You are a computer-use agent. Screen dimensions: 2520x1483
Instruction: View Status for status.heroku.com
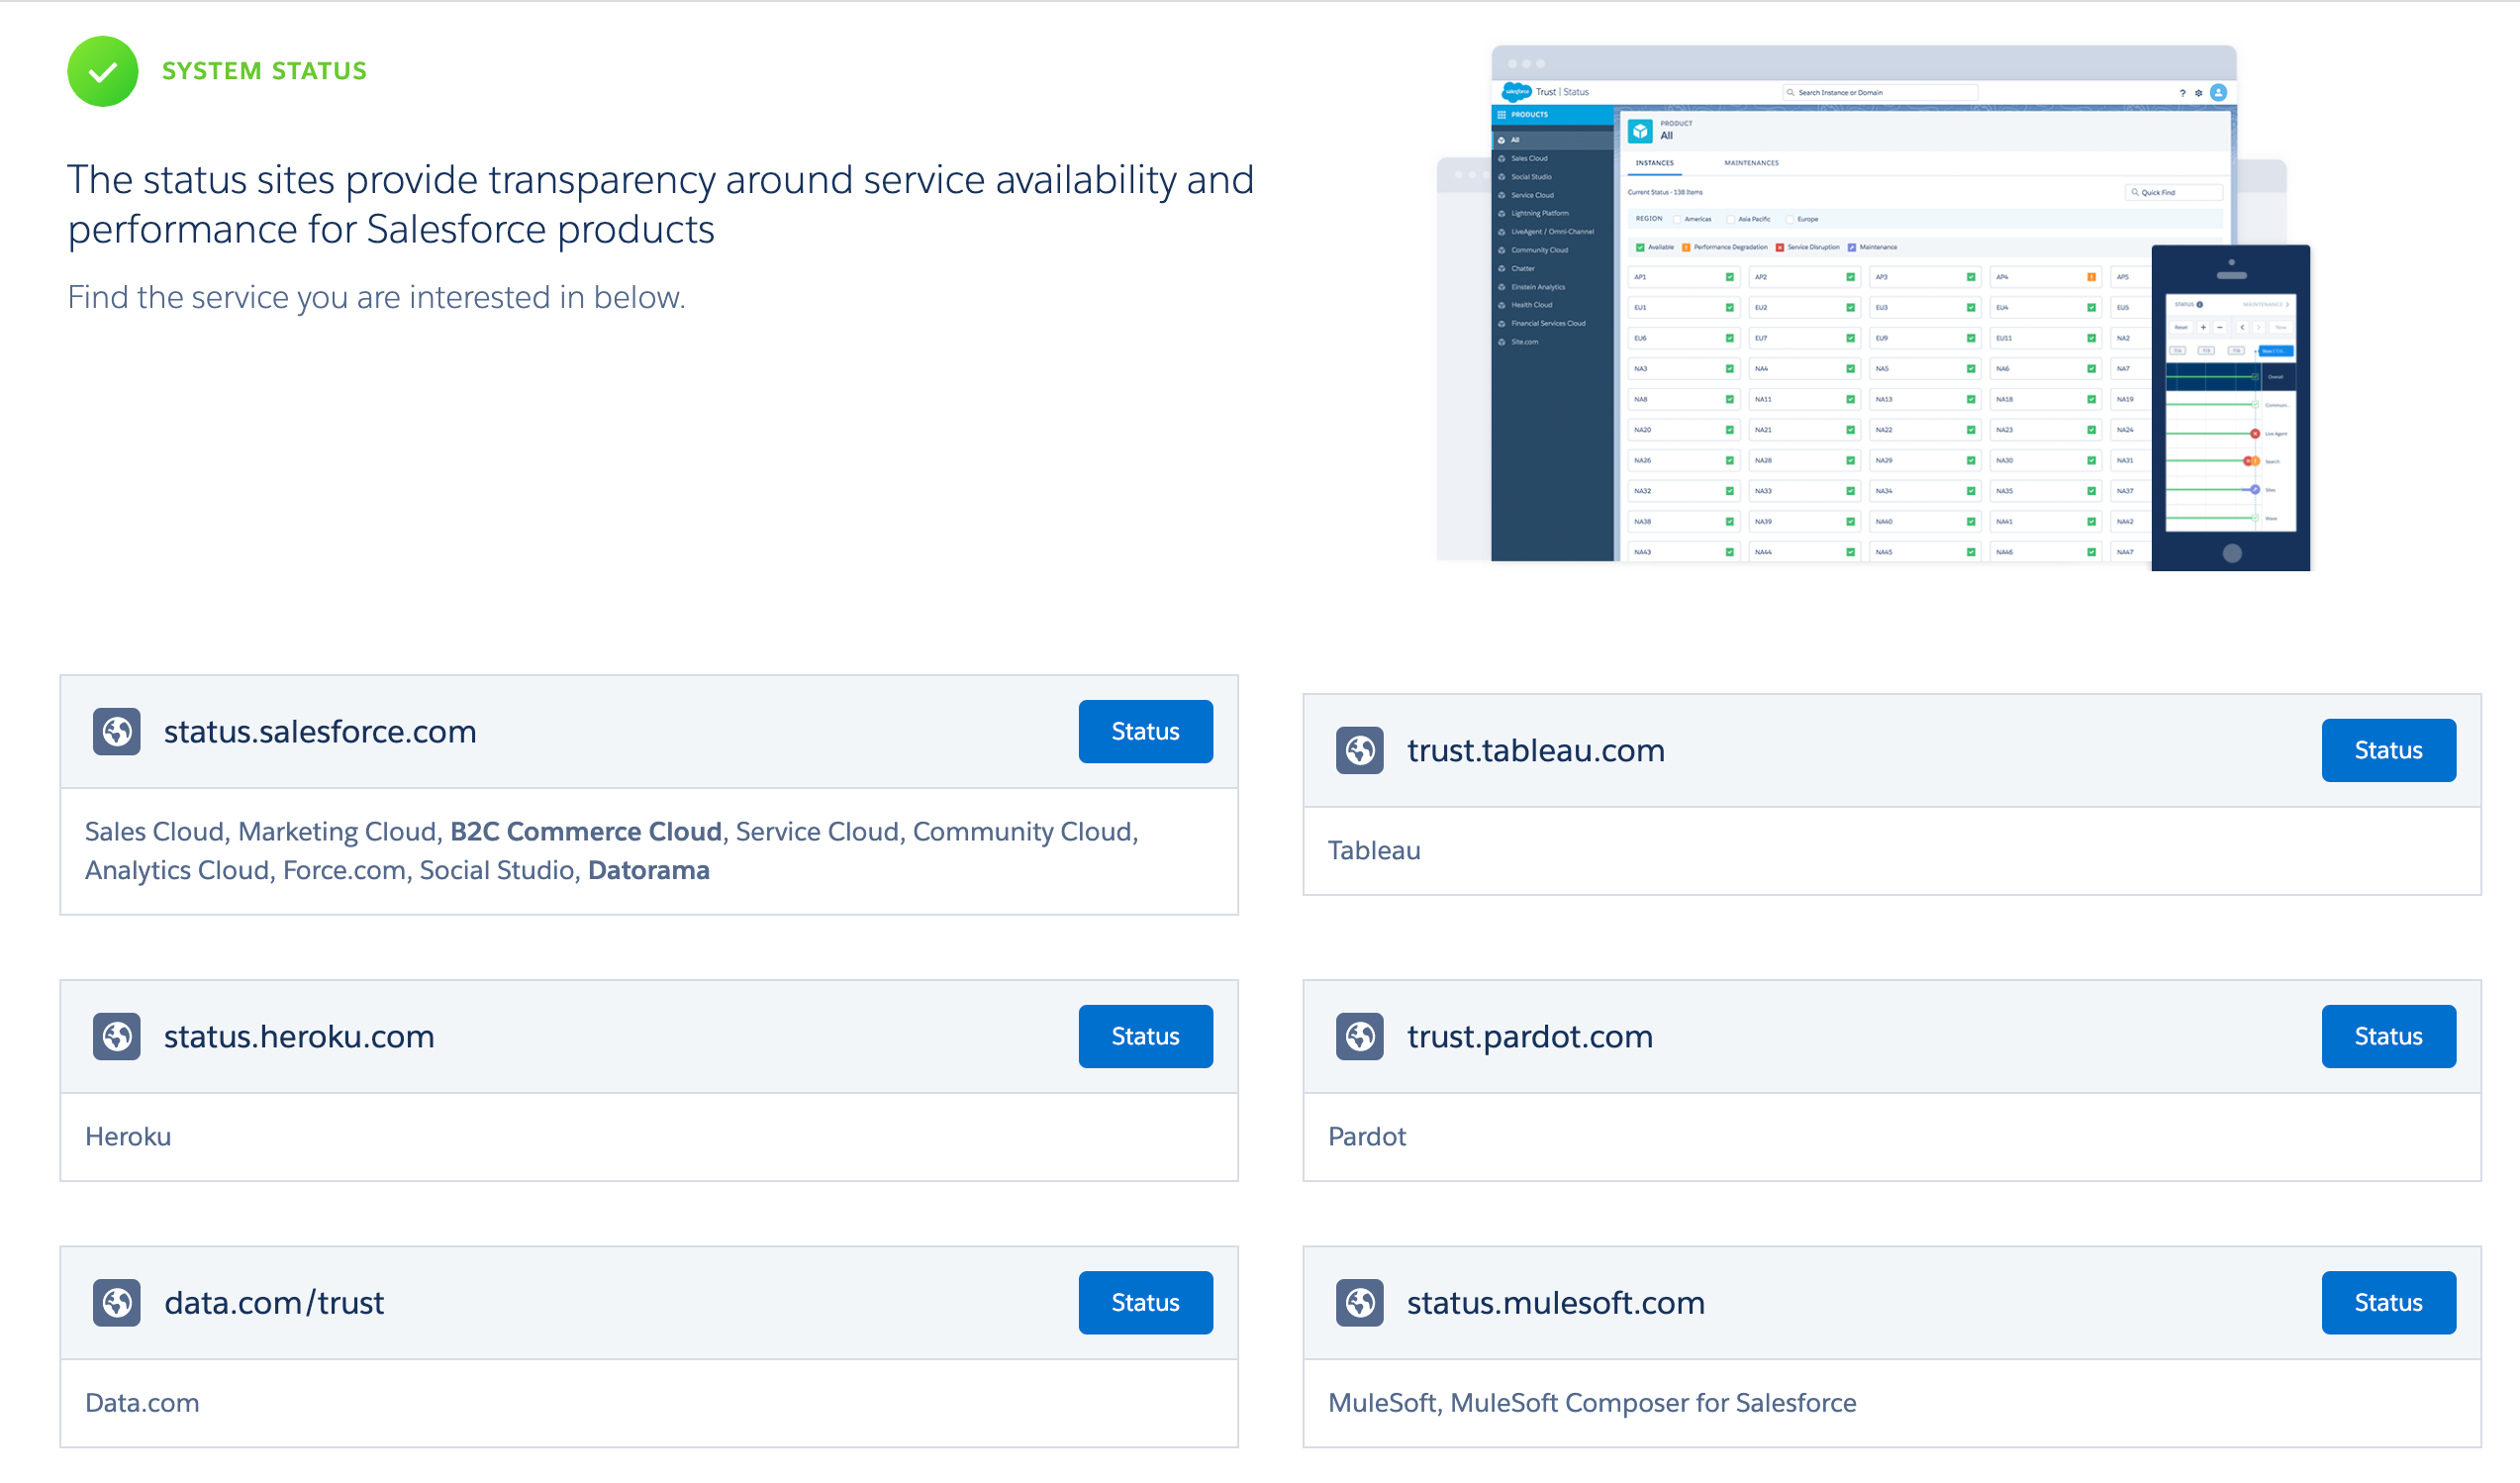tap(1146, 1037)
